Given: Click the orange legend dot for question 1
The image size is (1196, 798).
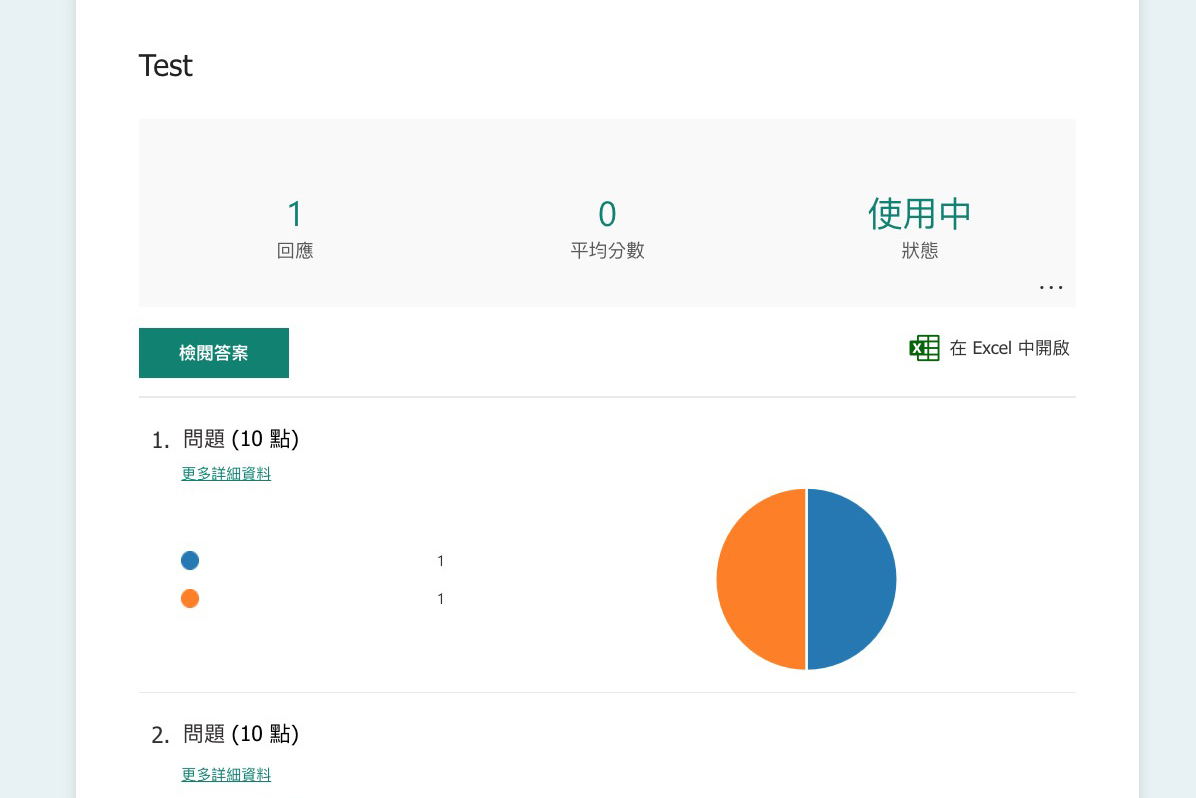Looking at the screenshot, I should point(190,598).
